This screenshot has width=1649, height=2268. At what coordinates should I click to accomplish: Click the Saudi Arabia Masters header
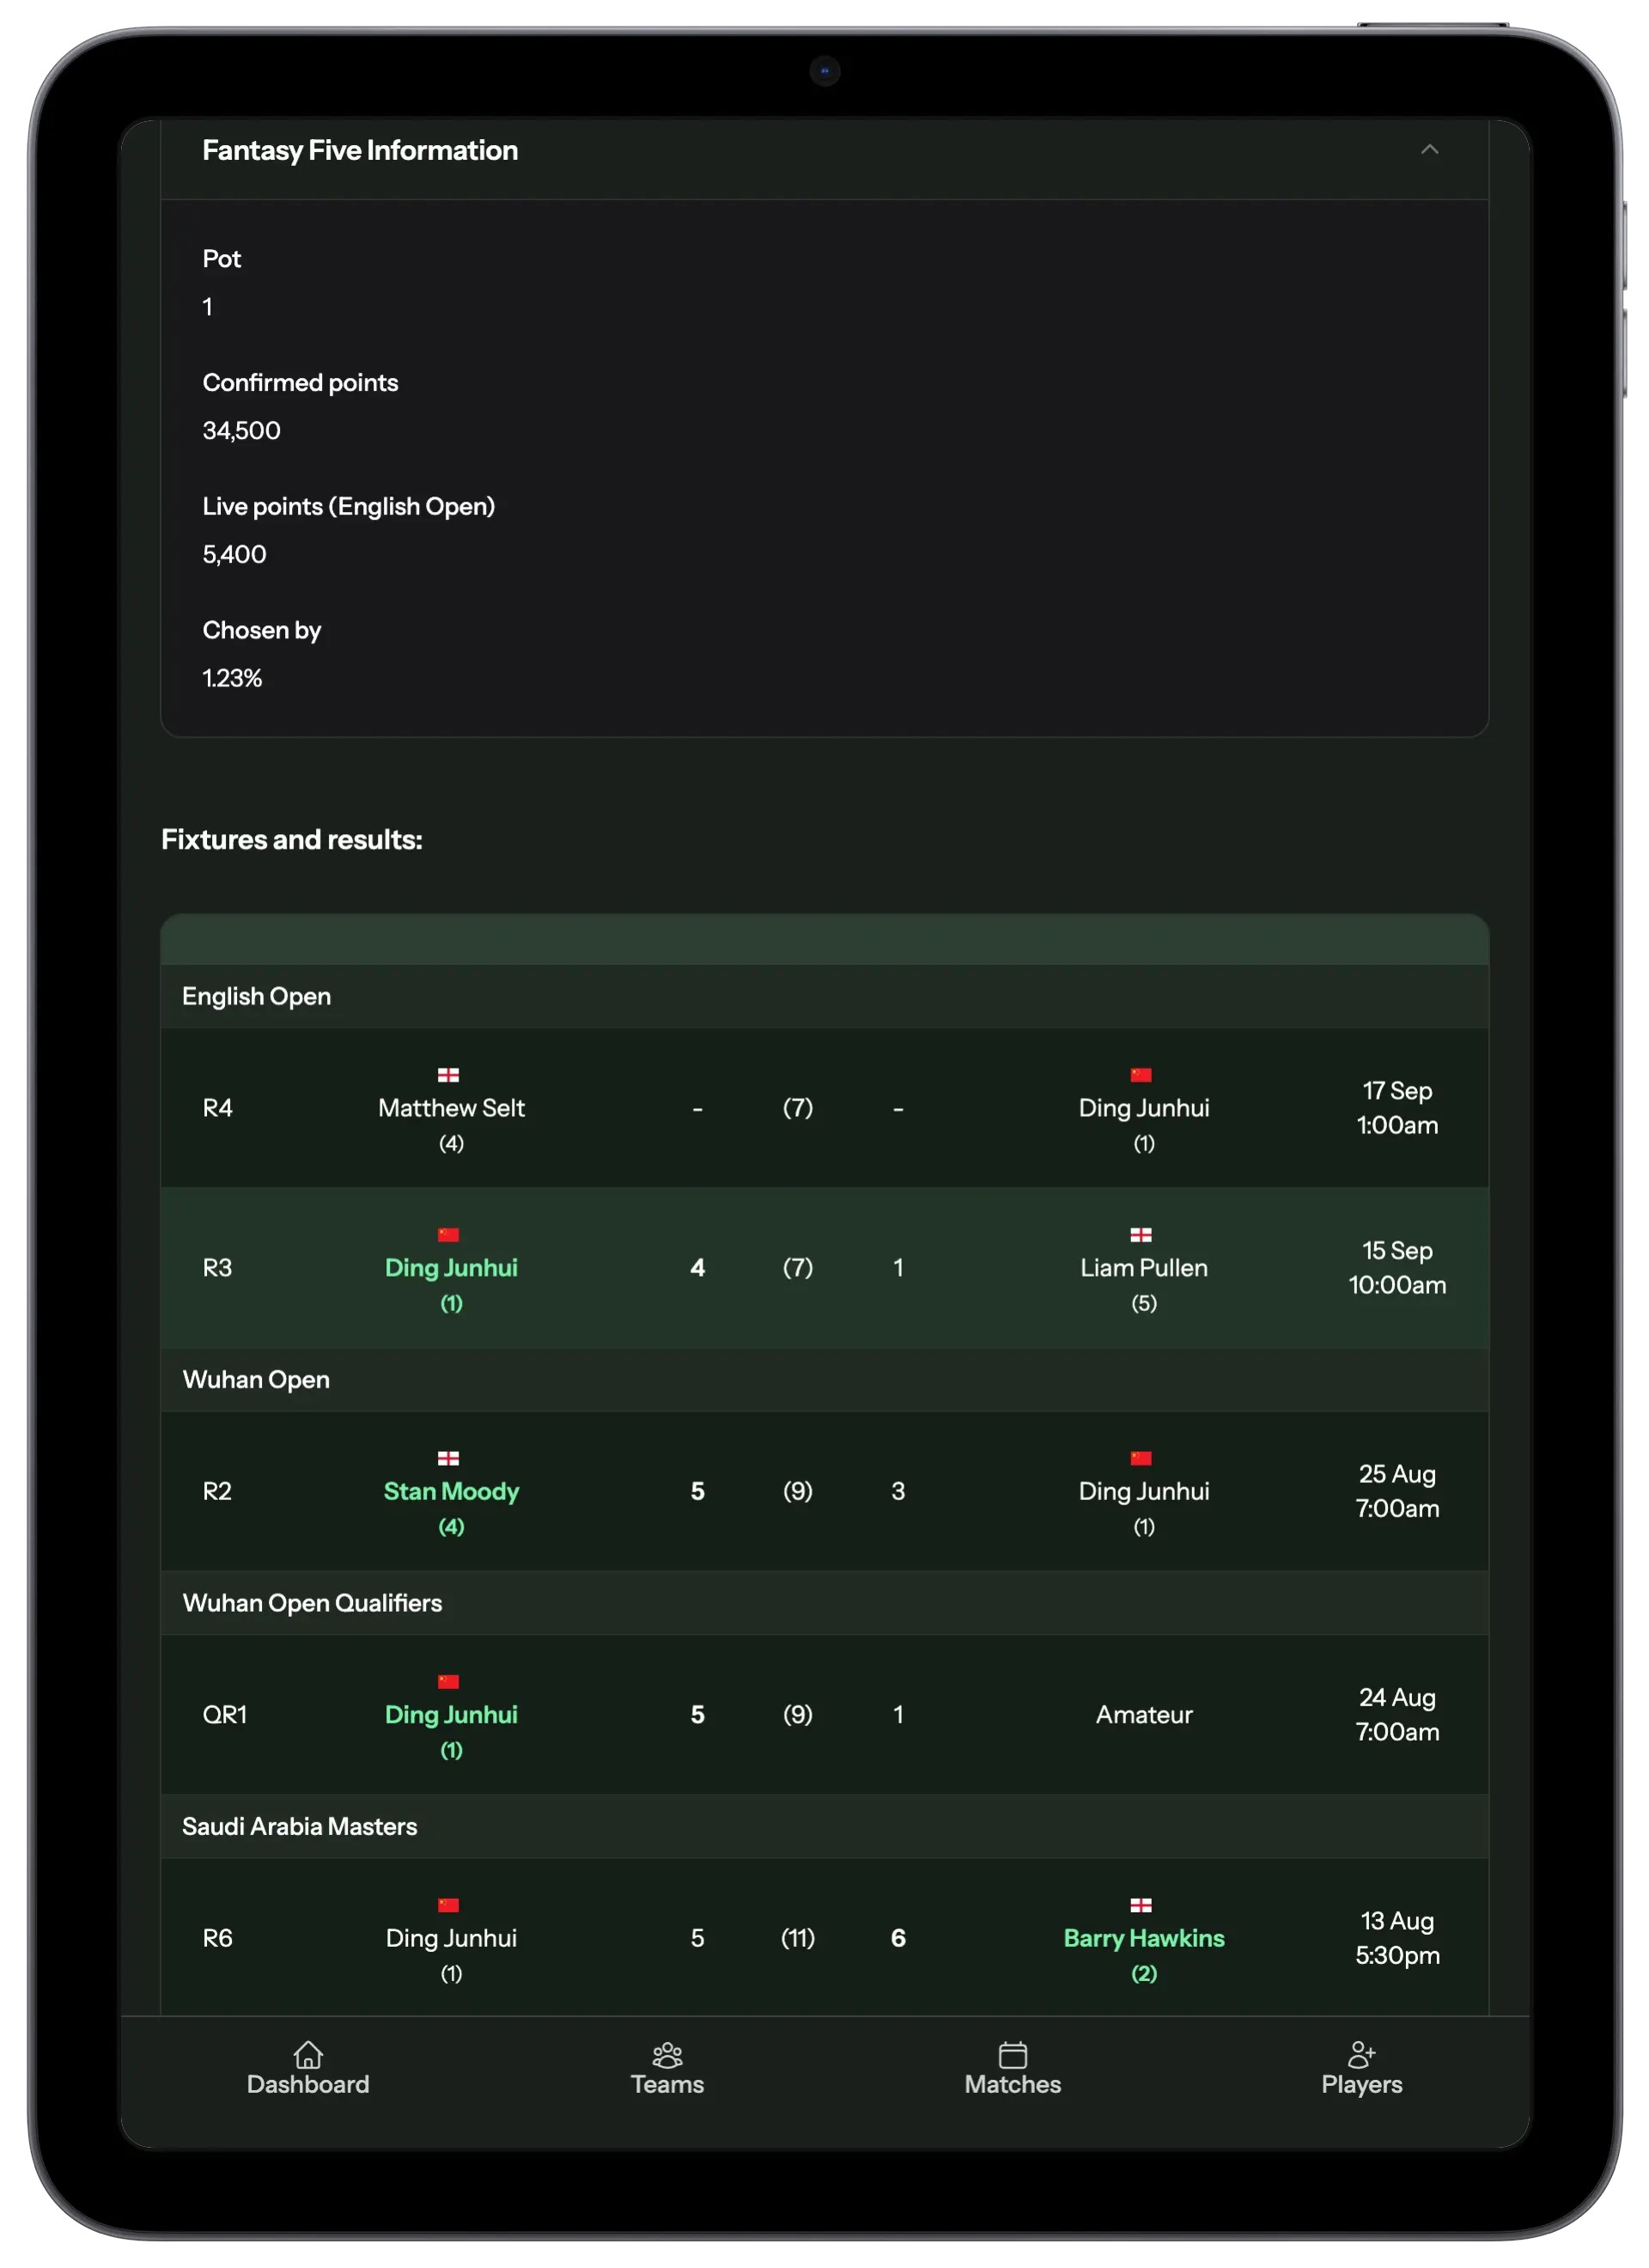(300, 1826)
